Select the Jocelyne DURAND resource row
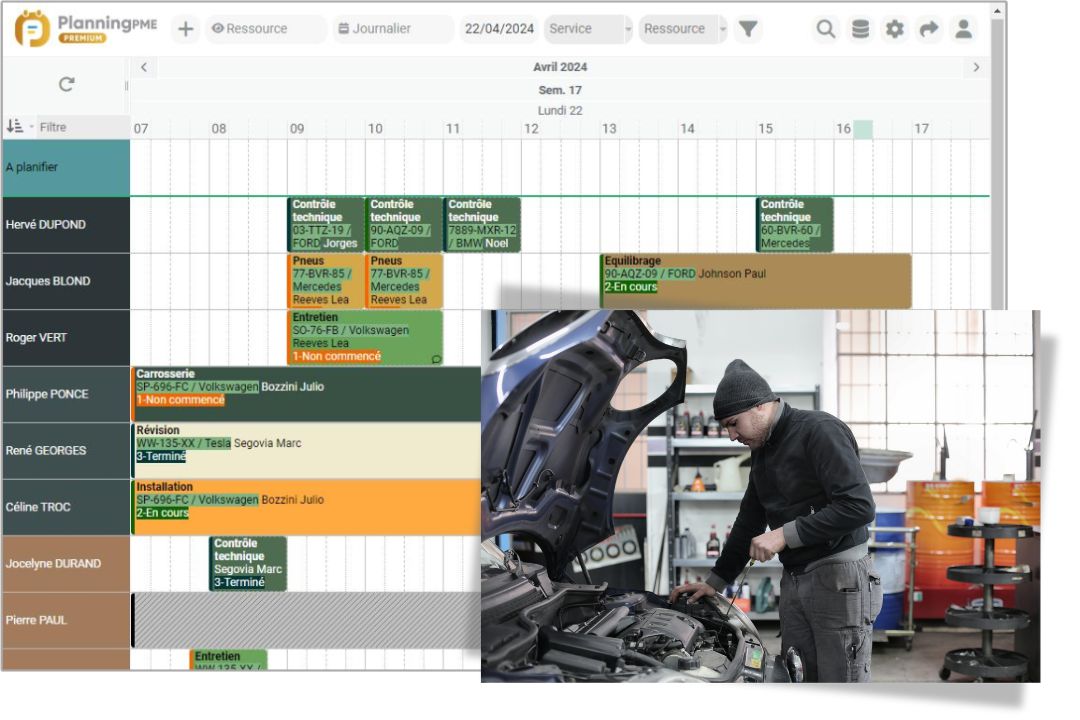 65,564
